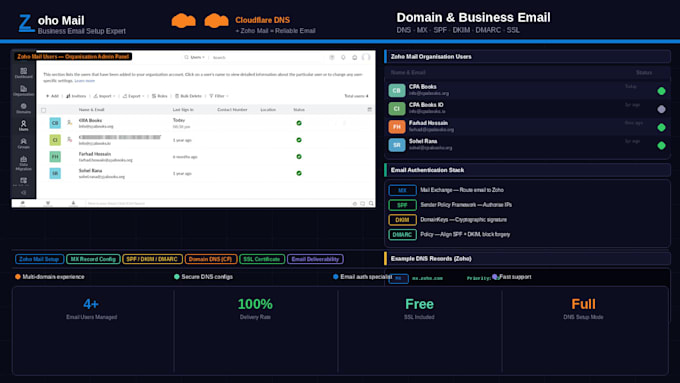Click green status dot for Farhad Hossain in panel

pos(661,128)
